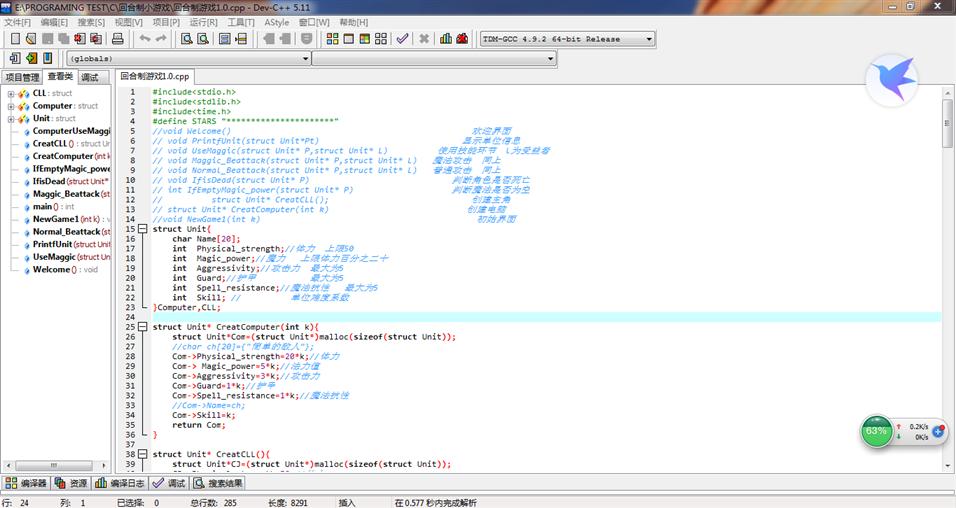The width and height of the screenshot is (956, 508).
Task: Select the main() function in class list
Action: pyautogui.click(x=42, y=206)
